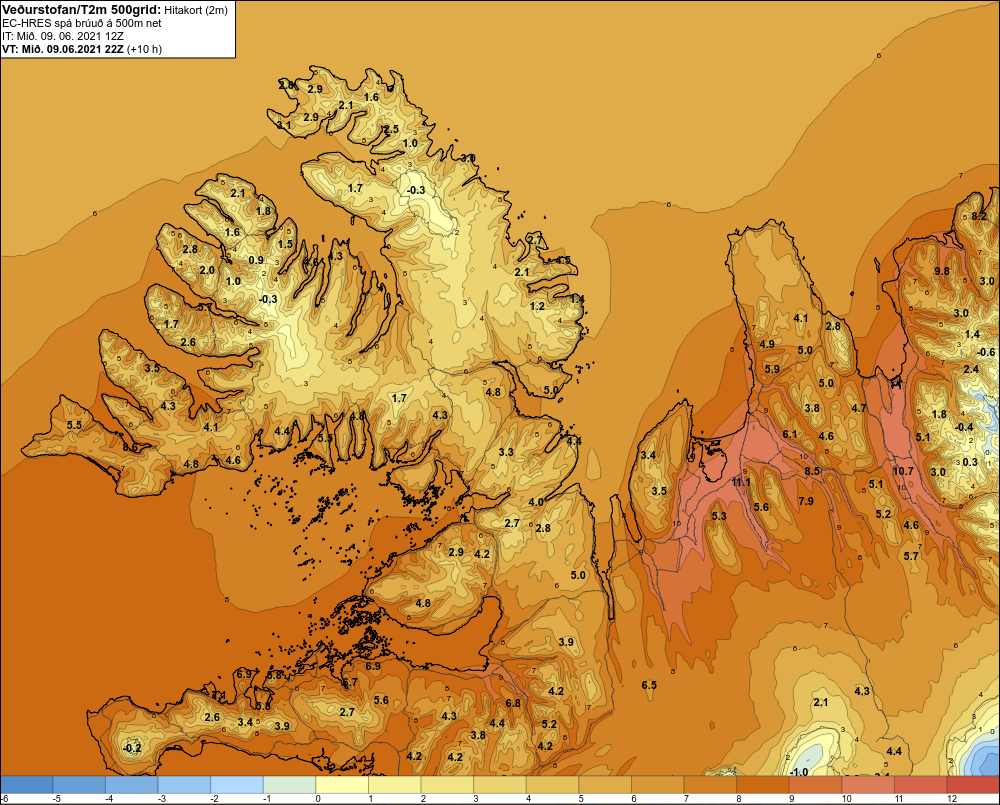Click the '0.3' temperature value

click(x=970, y=462)
